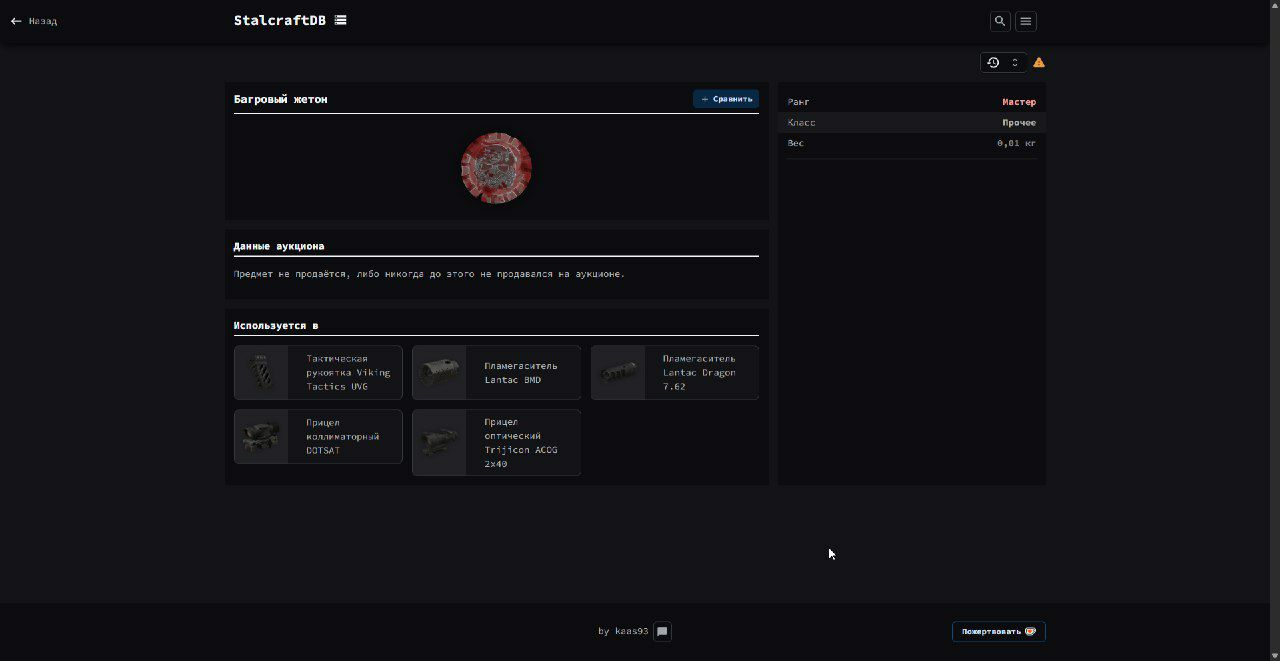Viewport: 1280px width, 661px height.
Task: Click the search magnifier icon in header
Action: point(1000,21)
